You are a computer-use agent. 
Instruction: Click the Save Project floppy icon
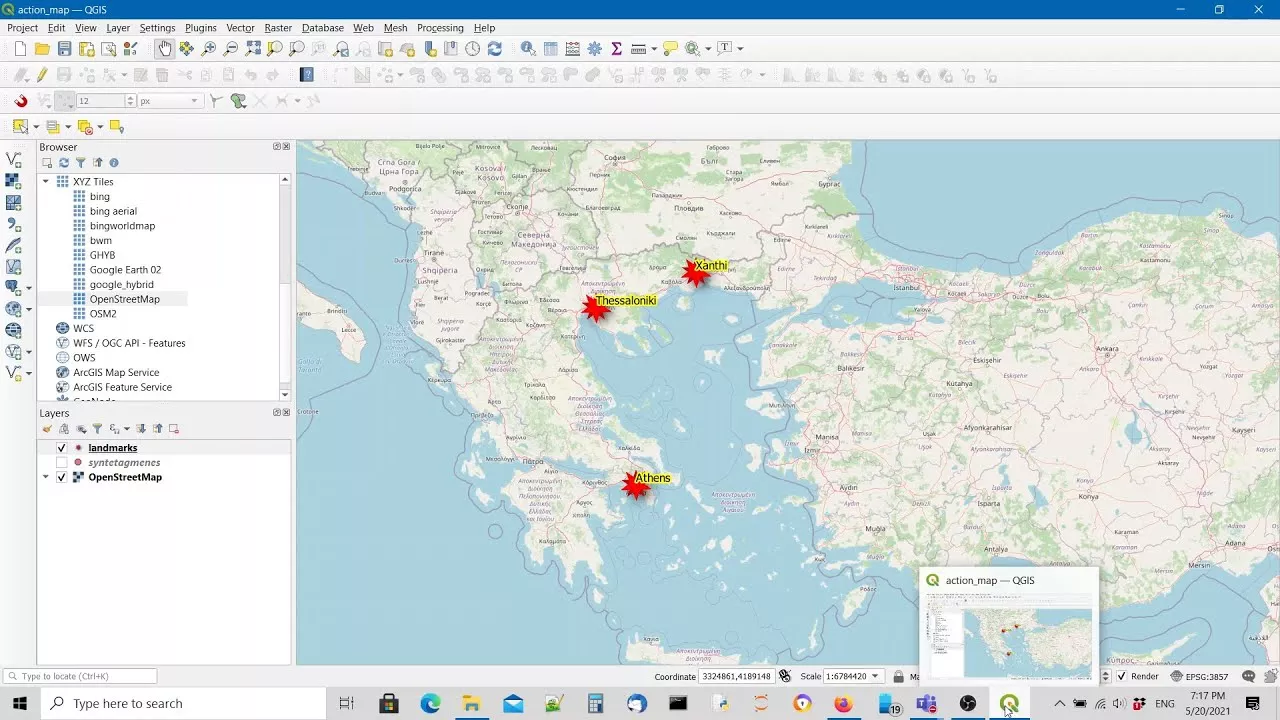64,48
